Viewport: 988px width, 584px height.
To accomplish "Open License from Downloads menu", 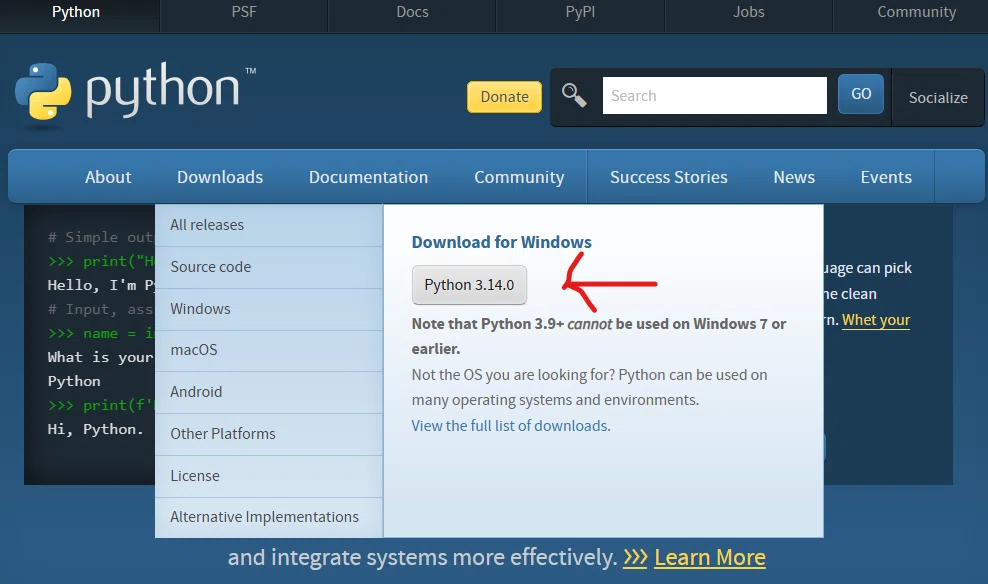I will coord(269,476).
